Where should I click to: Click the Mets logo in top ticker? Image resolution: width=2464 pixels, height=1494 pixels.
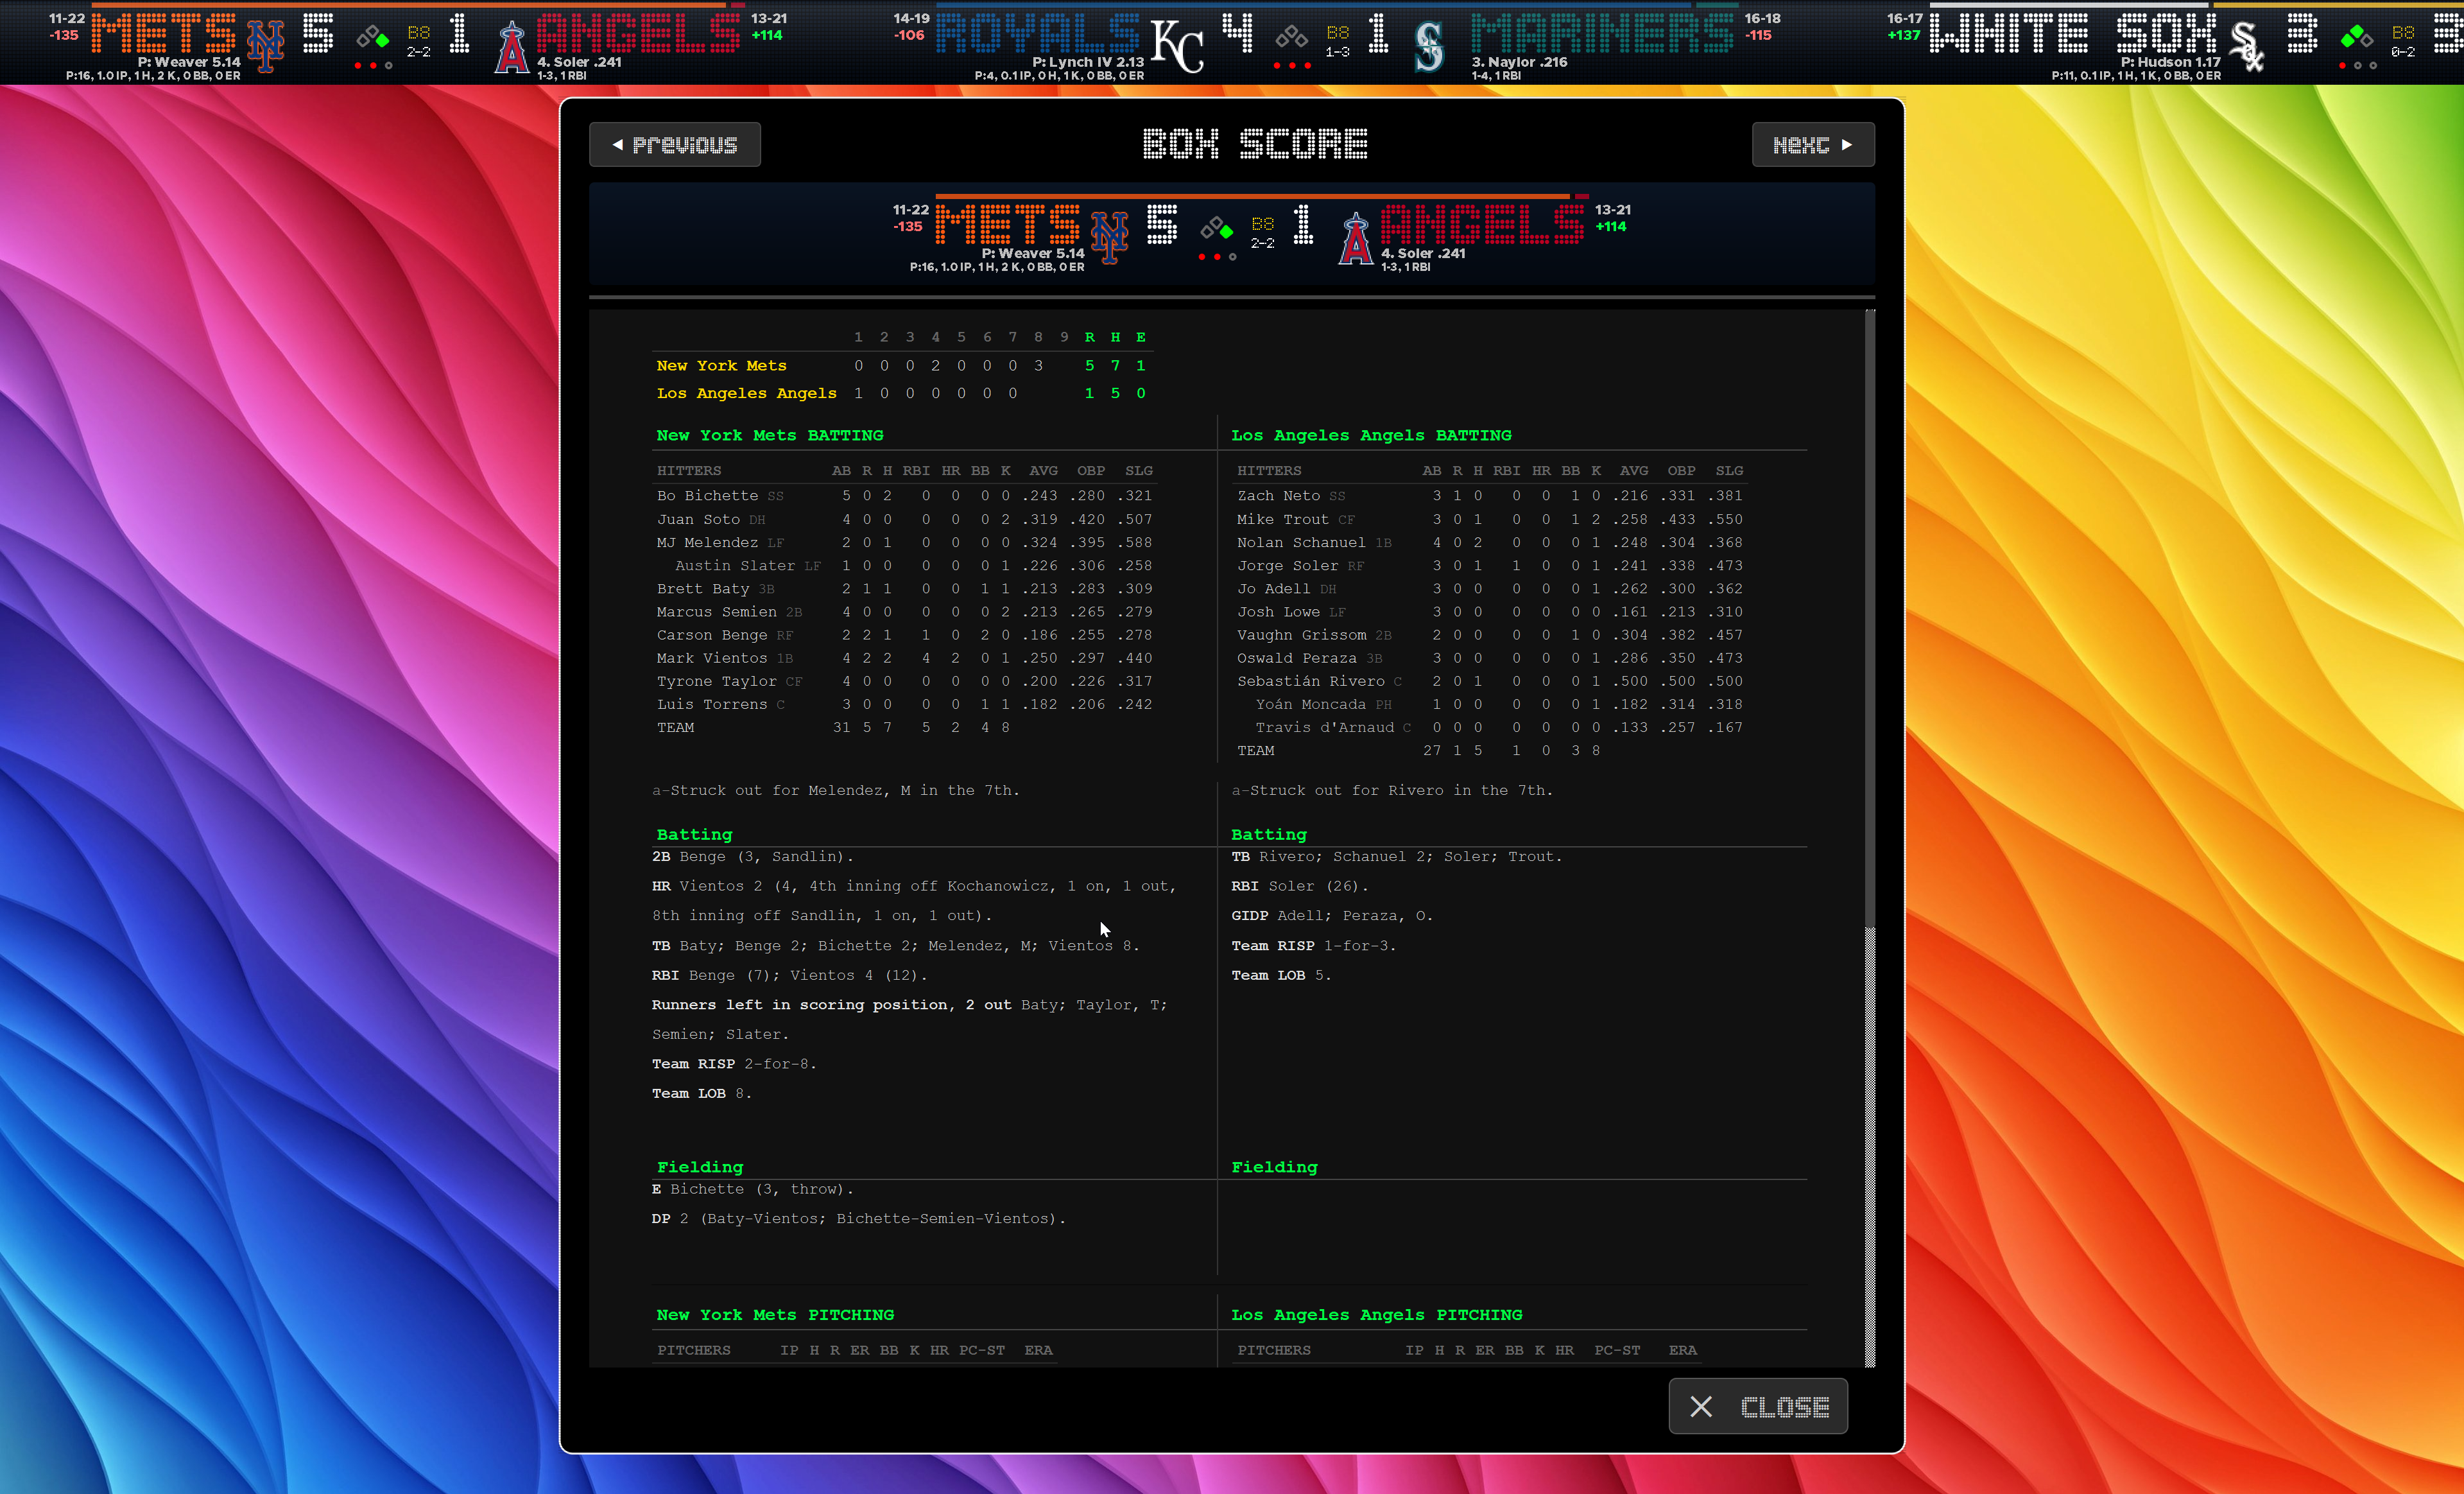coord(266,45)
